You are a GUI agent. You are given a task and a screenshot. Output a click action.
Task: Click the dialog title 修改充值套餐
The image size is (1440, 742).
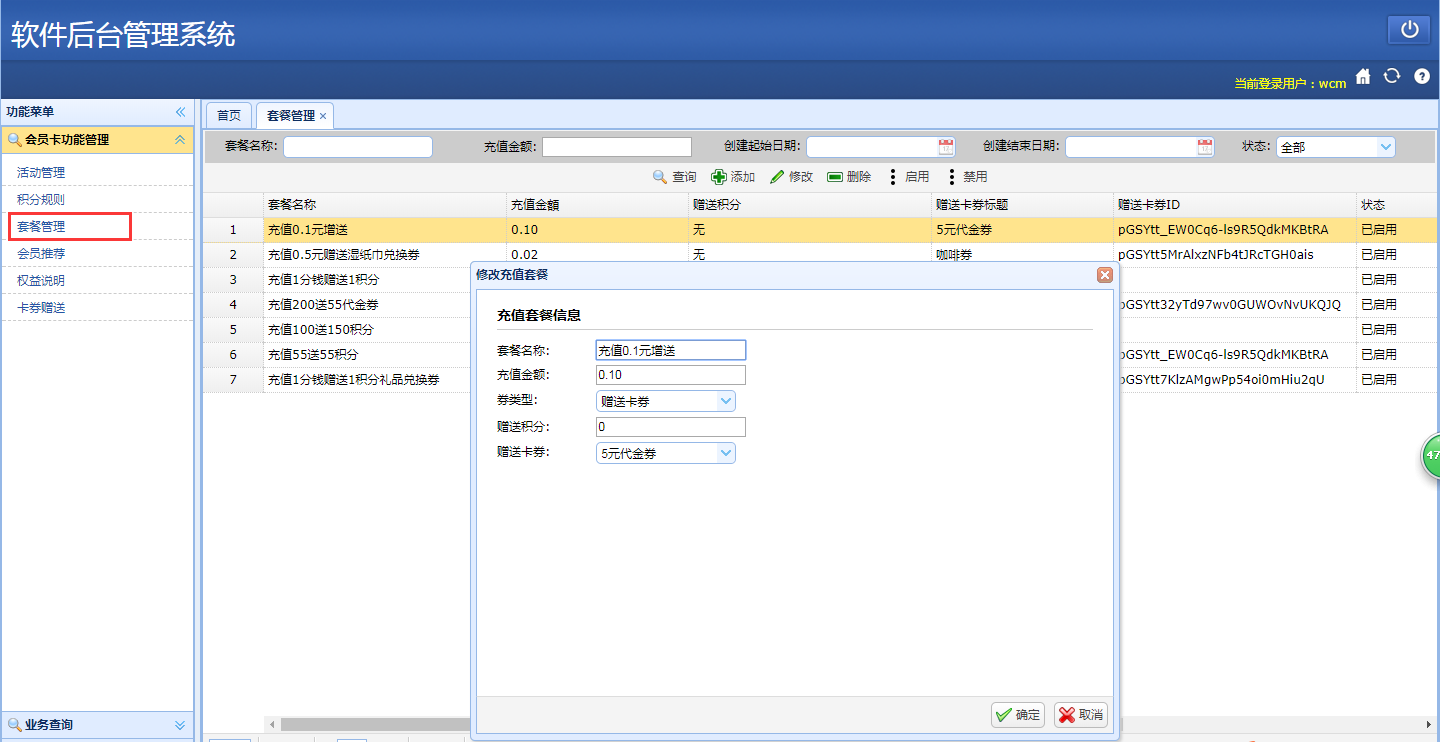pos(512,275)
